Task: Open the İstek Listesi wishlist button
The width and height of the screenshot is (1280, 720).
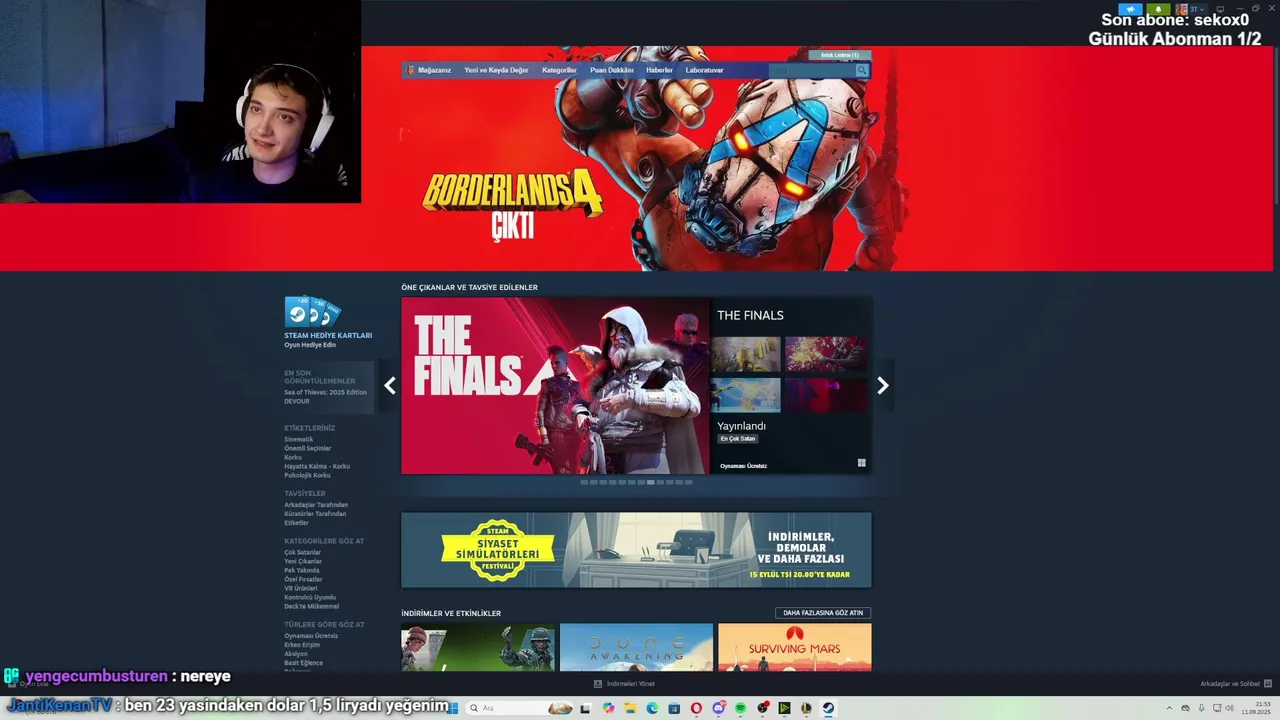Action: (839, 55)
